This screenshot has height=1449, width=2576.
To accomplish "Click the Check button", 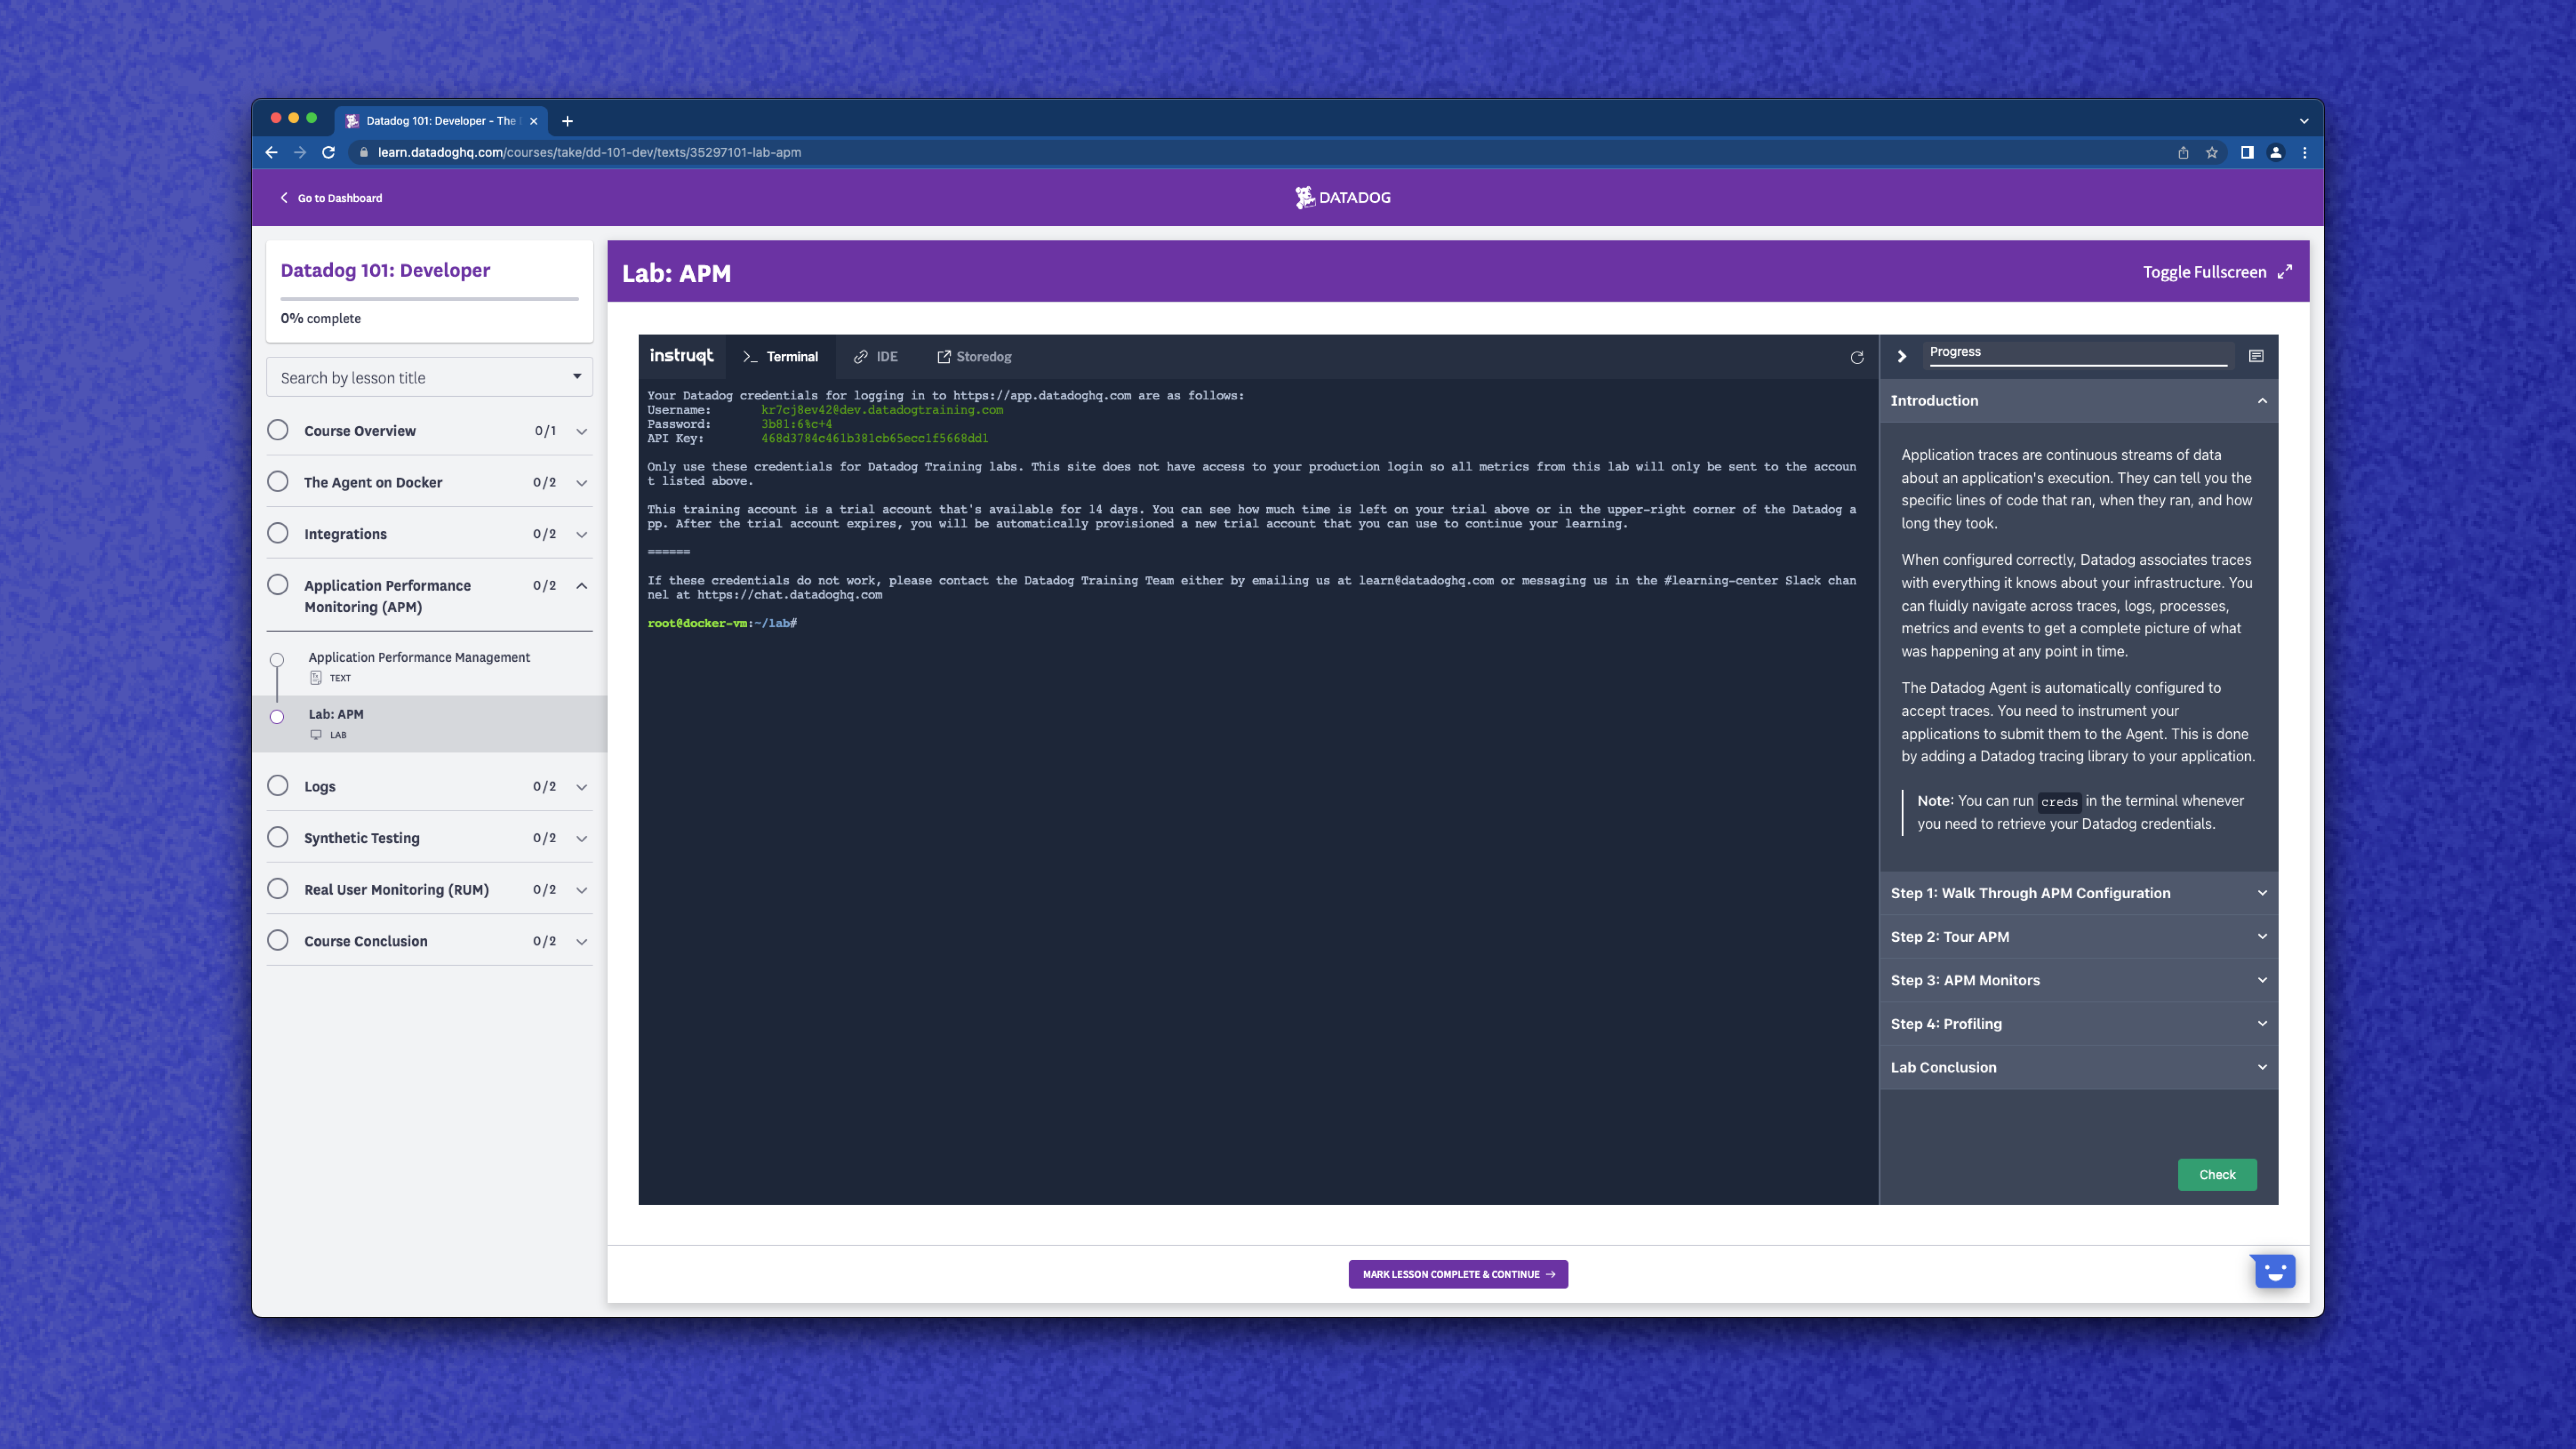I will (x=2217, y=1174).
